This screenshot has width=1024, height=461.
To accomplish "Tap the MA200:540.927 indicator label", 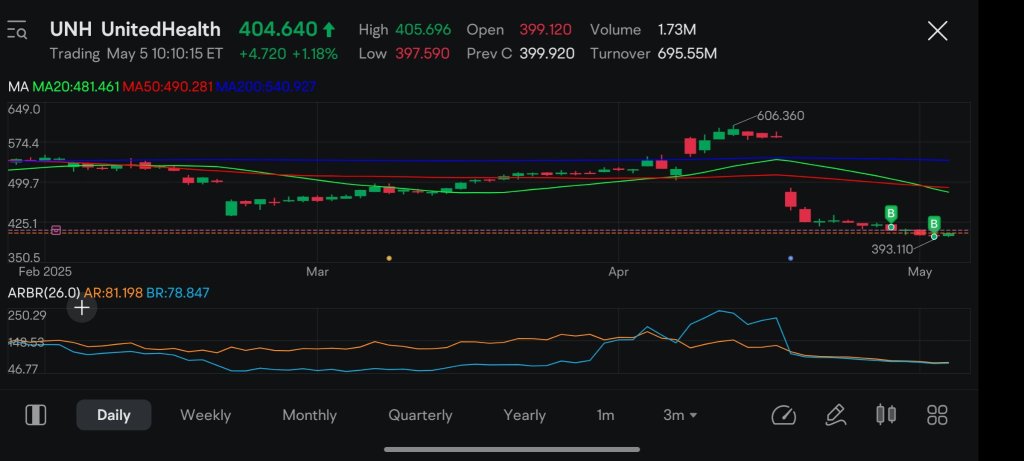I will point(266,86).
